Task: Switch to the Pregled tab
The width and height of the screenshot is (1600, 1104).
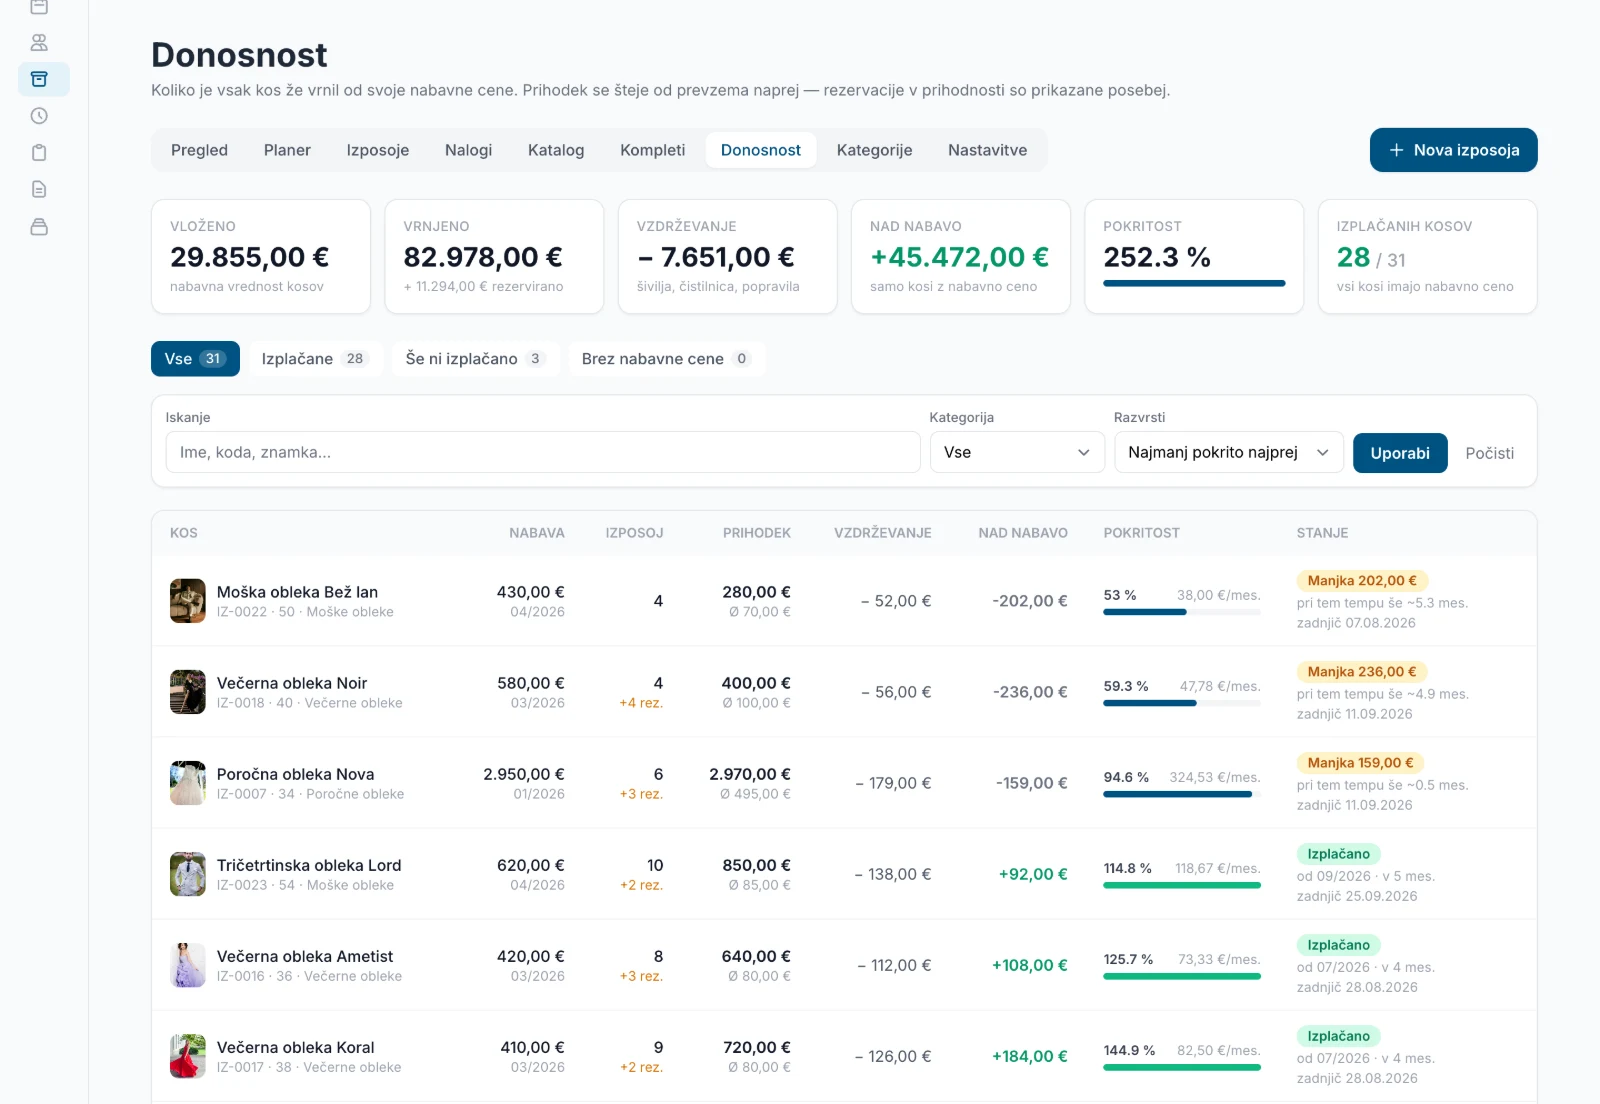Action: [199, 150]
